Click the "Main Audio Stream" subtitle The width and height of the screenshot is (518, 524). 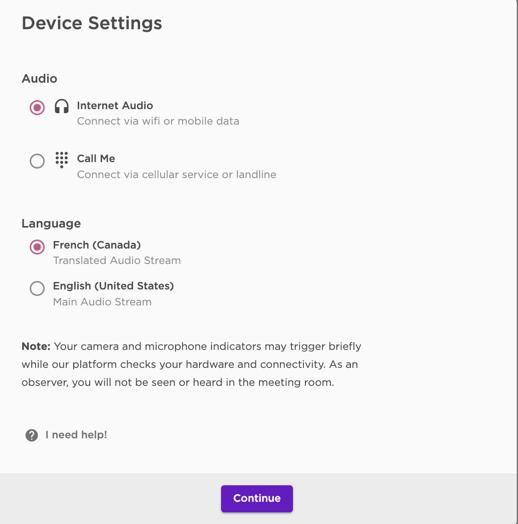click(x=102, y=302)
